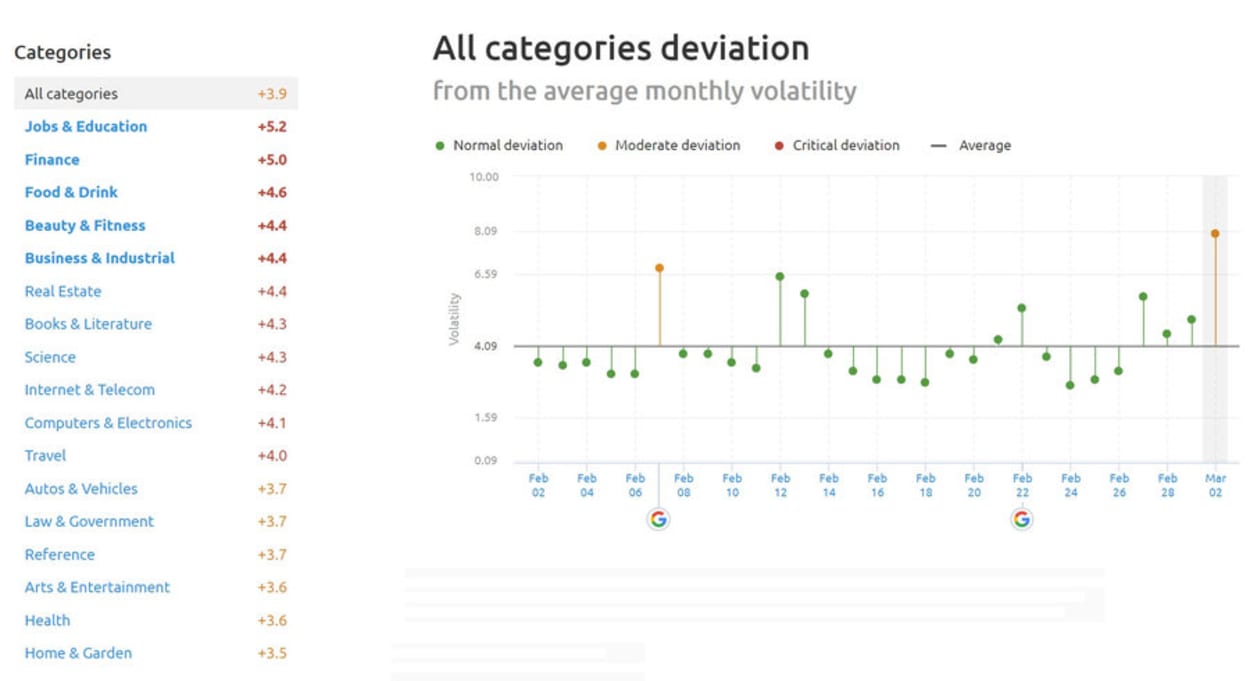Open the Travel category

(x=45, y=455)
